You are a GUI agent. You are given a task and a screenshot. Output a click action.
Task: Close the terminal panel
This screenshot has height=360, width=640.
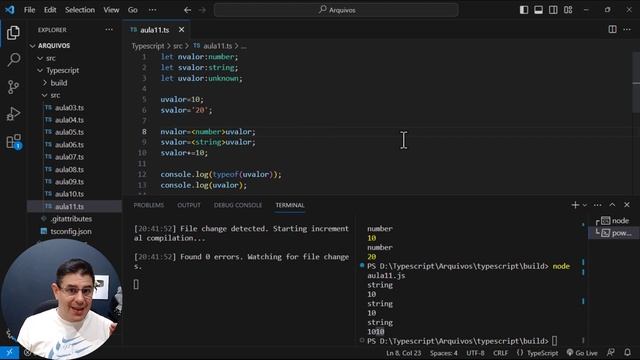point(627,205)
